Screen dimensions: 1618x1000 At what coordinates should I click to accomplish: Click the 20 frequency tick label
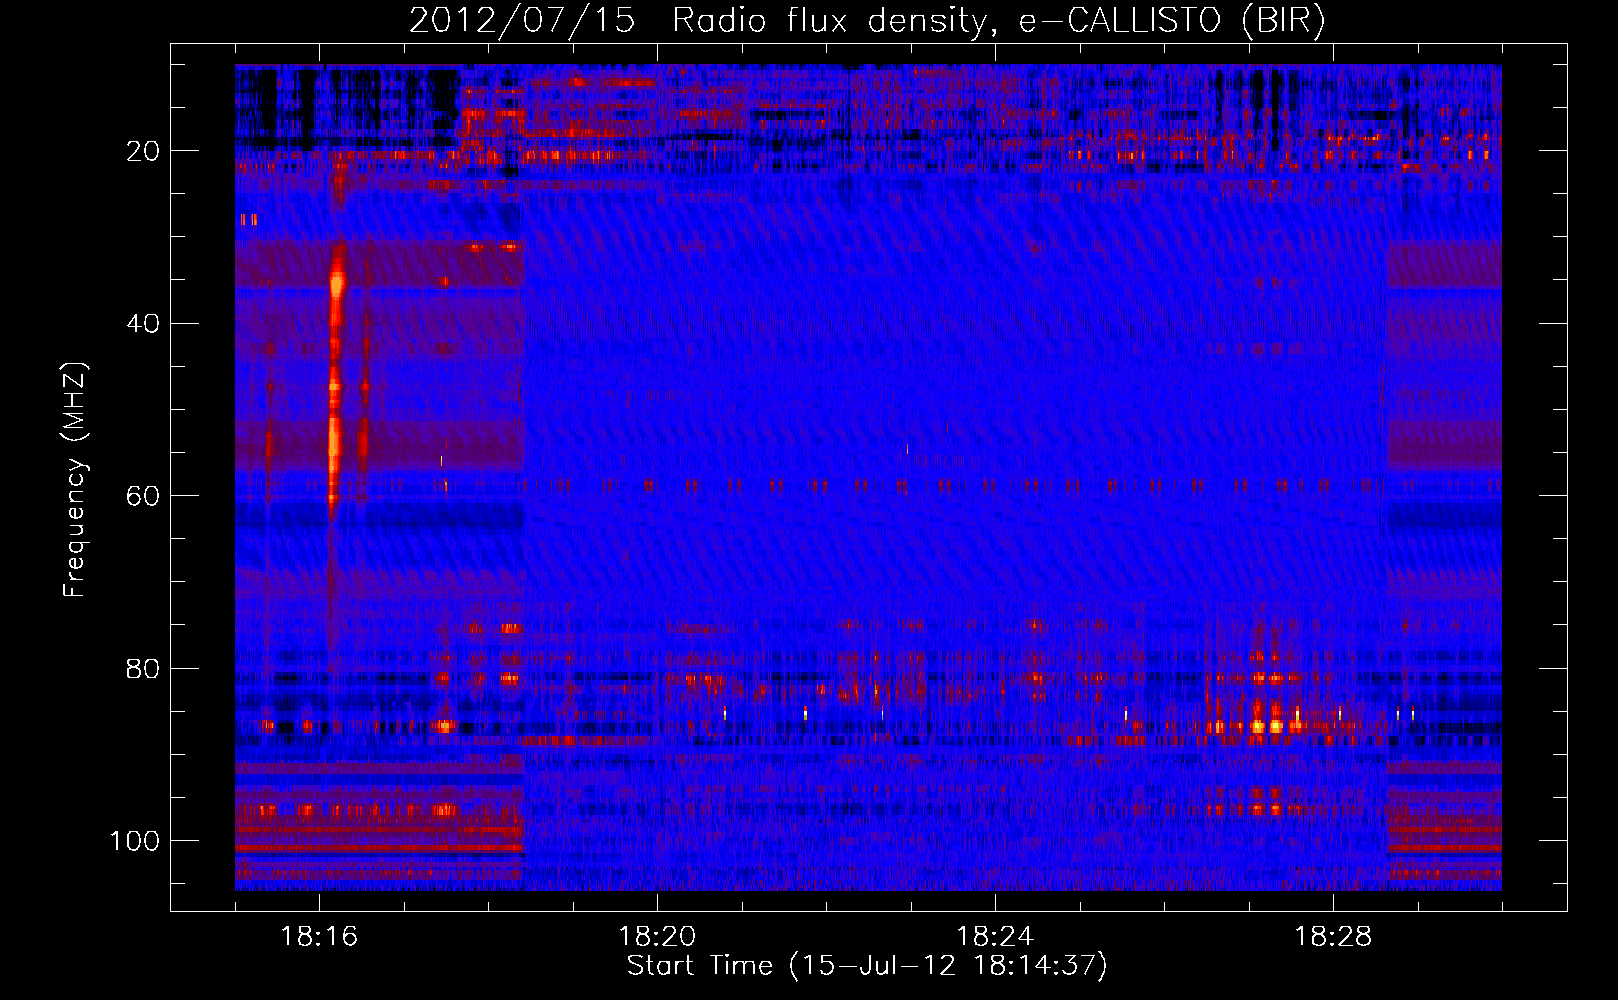click(143, 151)
